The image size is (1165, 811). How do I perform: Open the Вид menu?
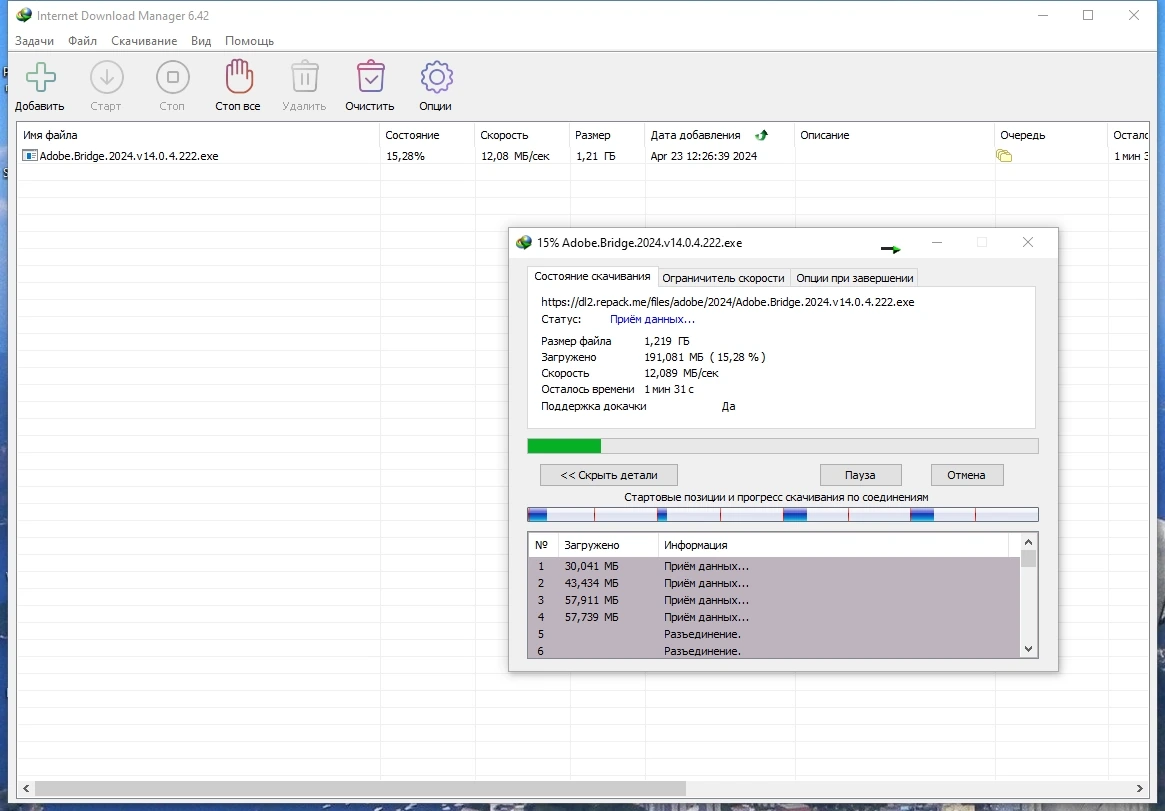[x=201, y=41]
